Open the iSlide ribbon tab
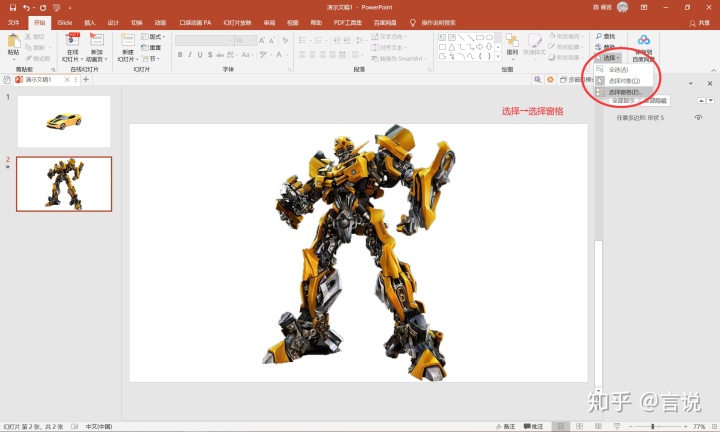Image resolution: width=720 pixels, height=432 pixels. pos(65,22)
